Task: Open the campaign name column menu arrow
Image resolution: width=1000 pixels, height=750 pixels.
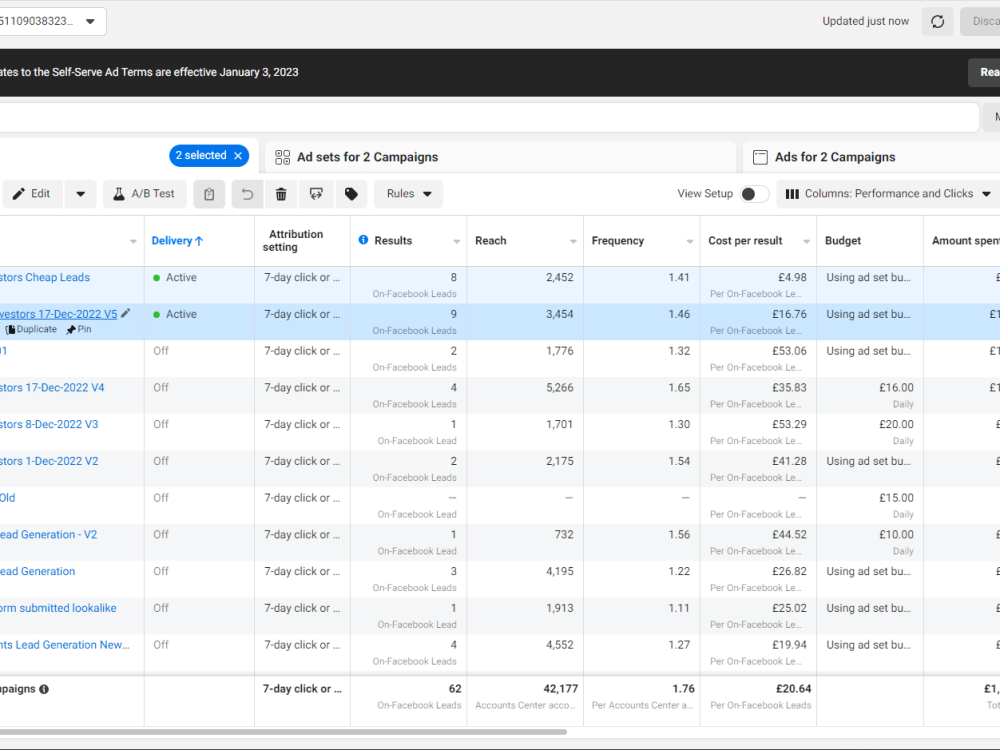Action: click(x=133, y=241)
